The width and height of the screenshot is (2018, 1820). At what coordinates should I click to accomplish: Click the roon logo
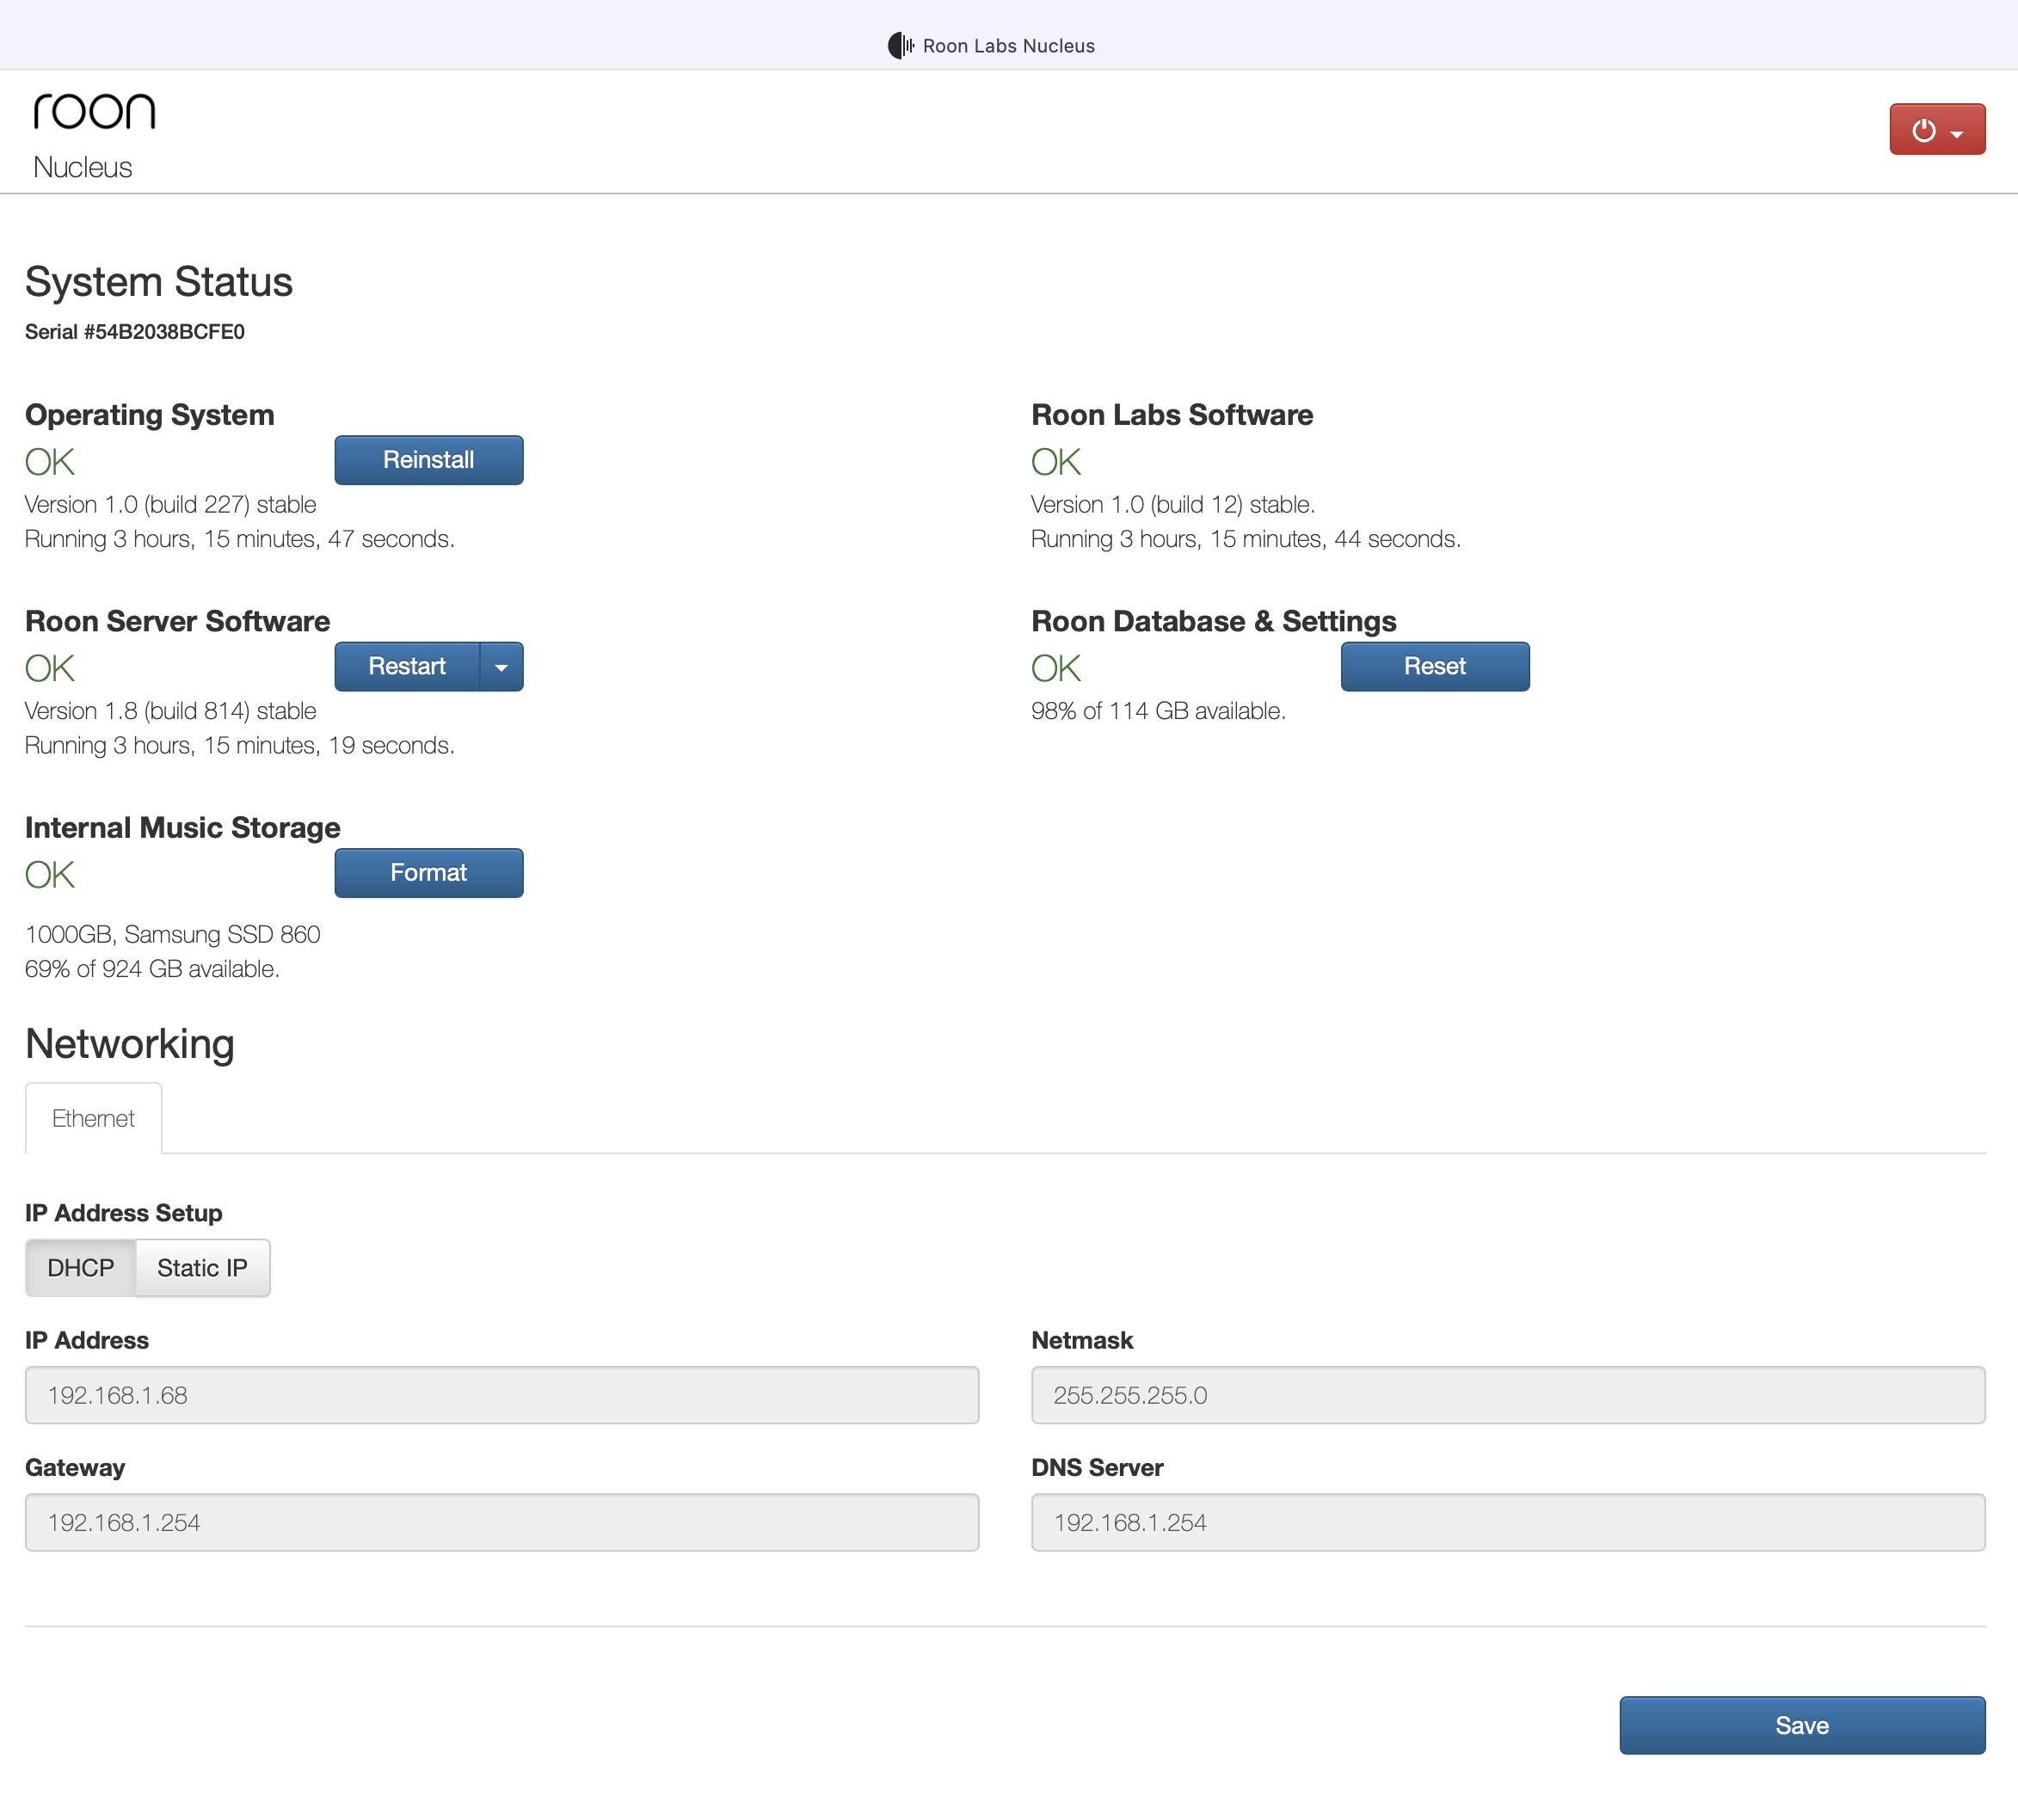coord(94,111)
